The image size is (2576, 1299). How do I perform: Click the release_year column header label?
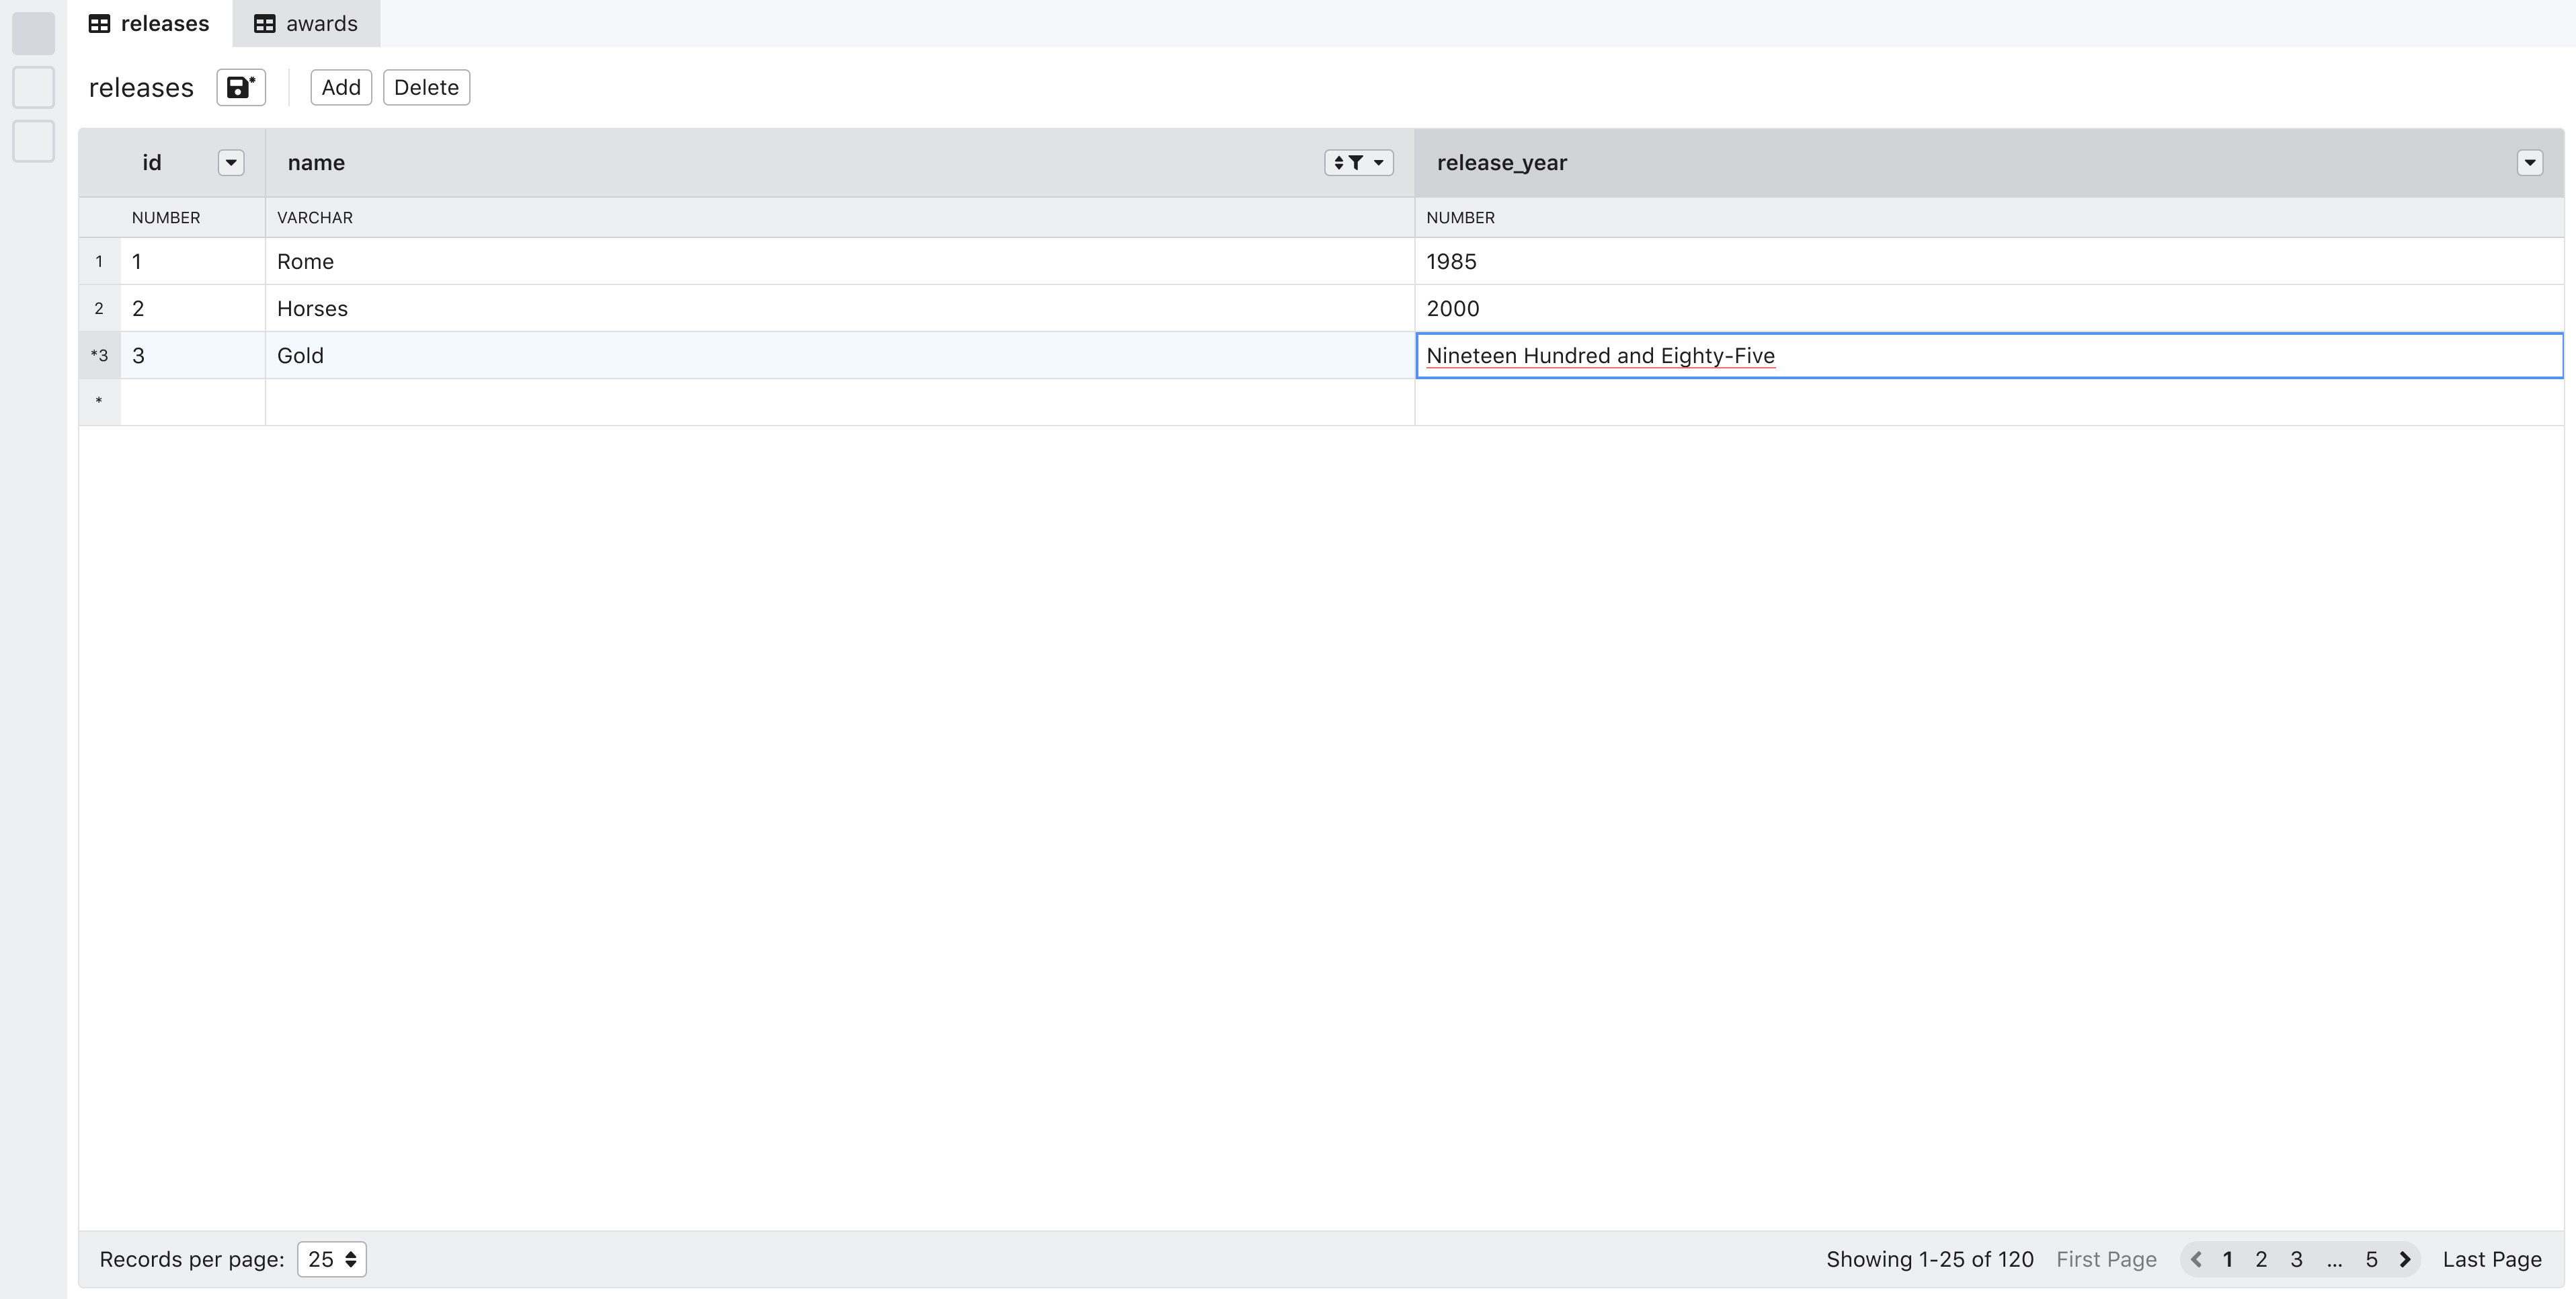coord(1502,163)
